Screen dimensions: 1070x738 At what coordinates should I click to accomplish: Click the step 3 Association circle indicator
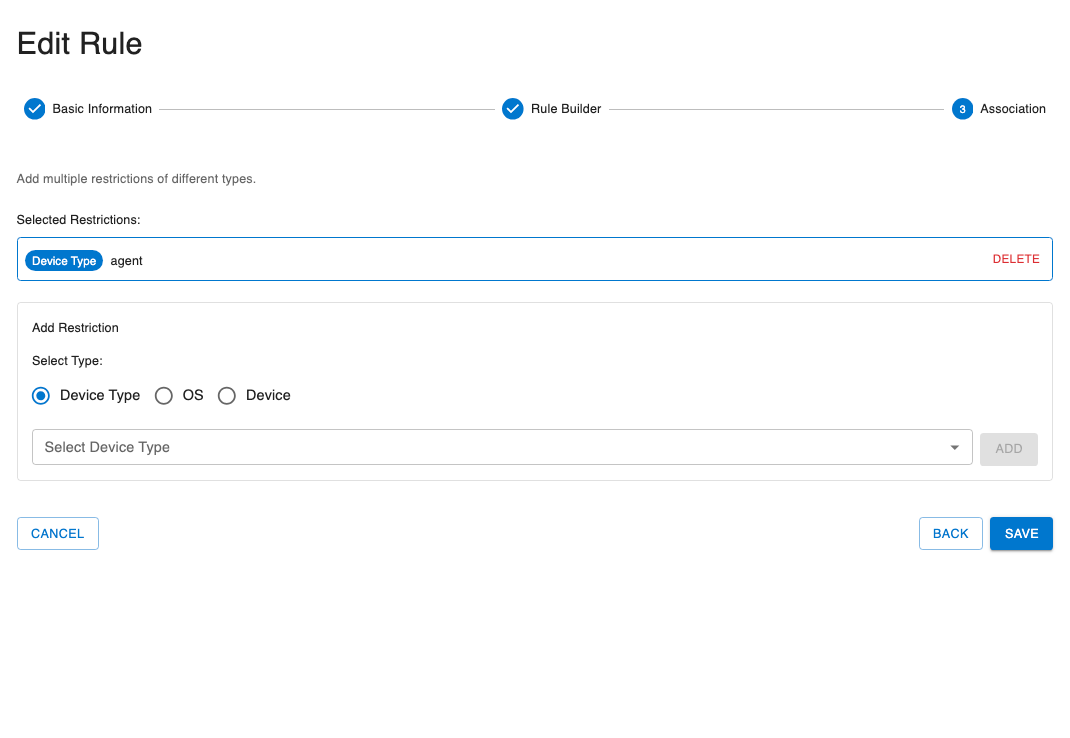(962, 108)
